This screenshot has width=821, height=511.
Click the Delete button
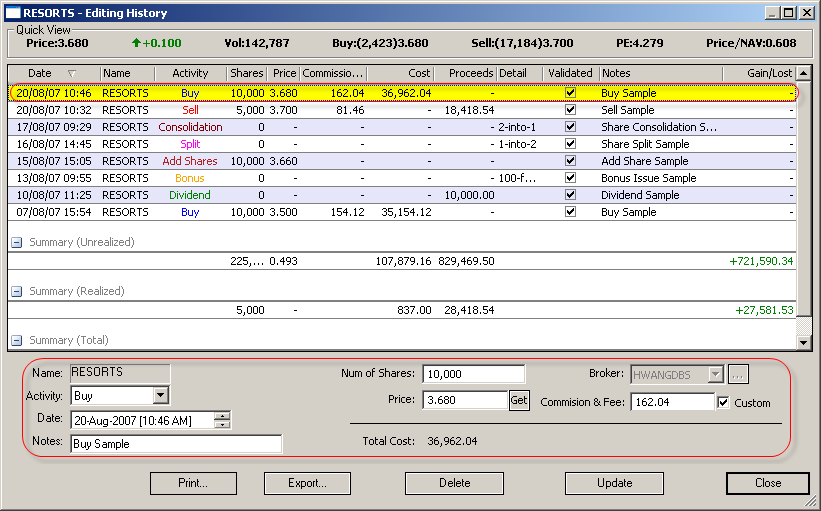pos(454,483)
